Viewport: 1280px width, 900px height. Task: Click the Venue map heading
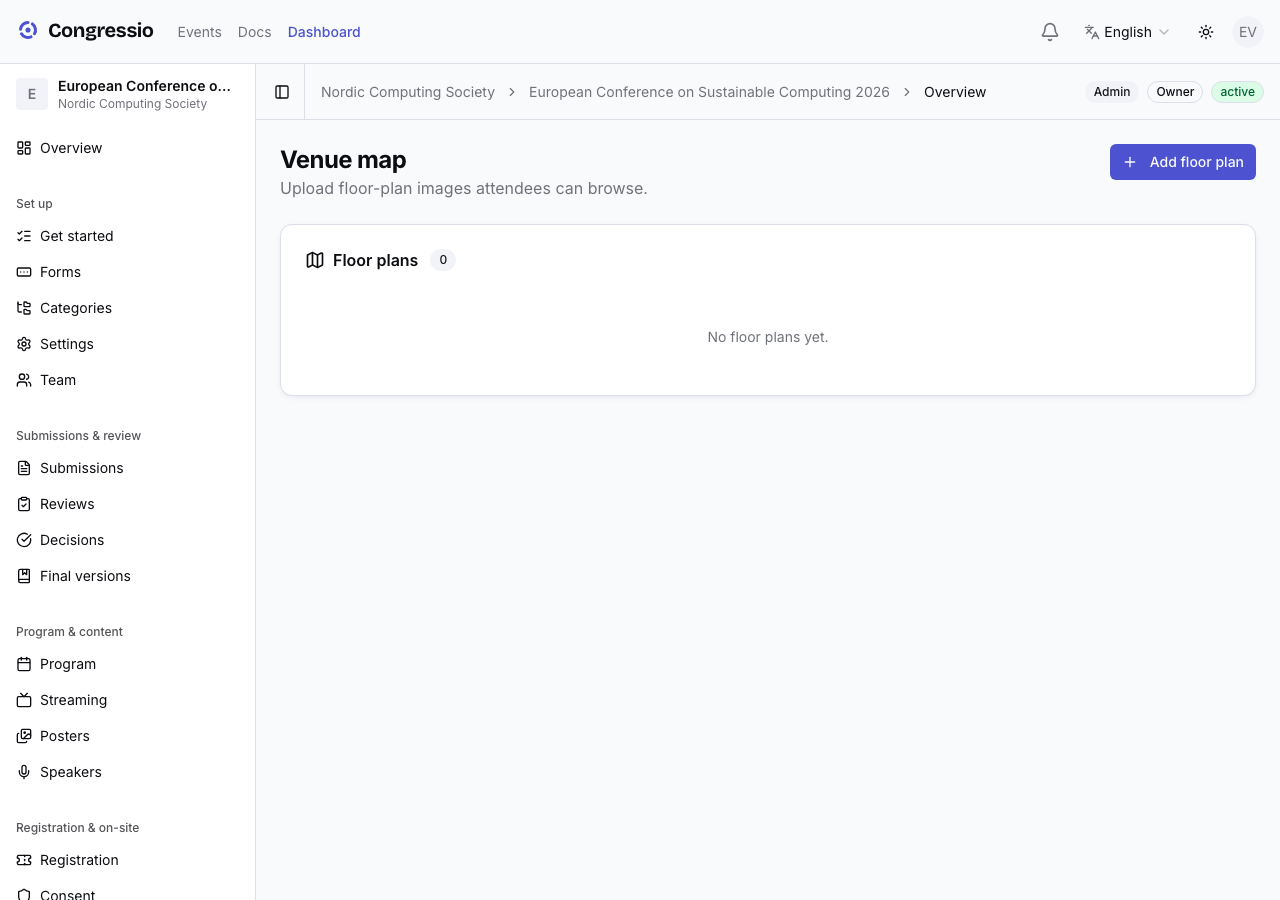click(343, 160)
